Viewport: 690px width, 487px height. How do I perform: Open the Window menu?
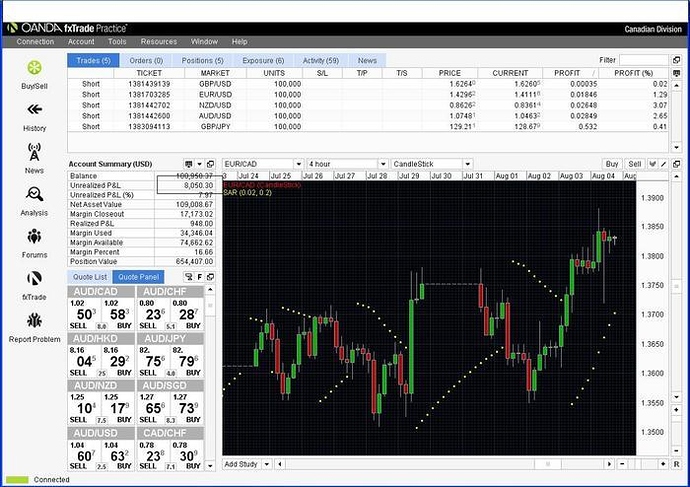click(204, 42)
